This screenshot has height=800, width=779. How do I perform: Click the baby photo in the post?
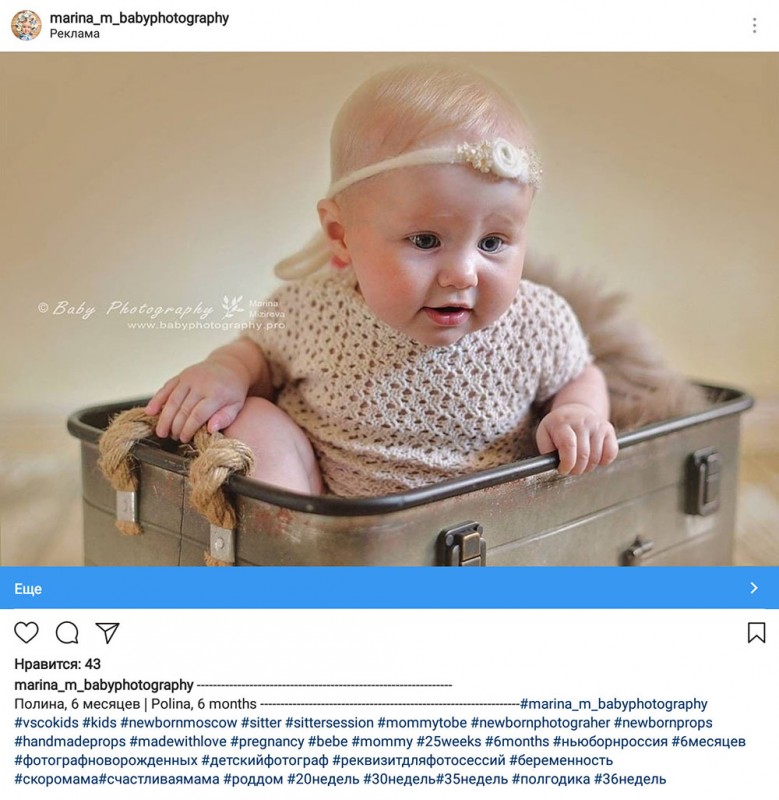pyautogui.click(x=389, y=309)
